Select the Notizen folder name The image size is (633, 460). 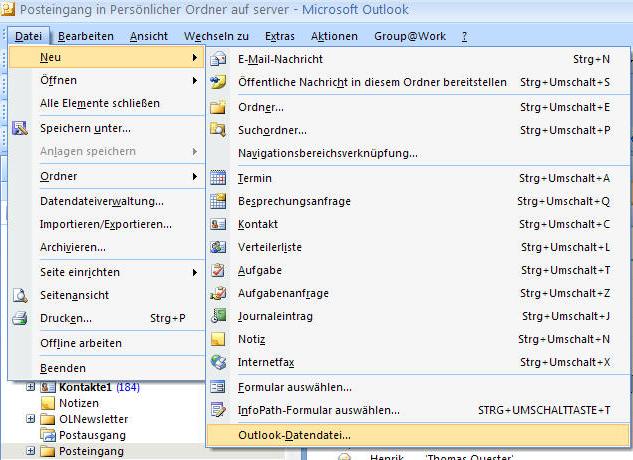pos(79,403)
